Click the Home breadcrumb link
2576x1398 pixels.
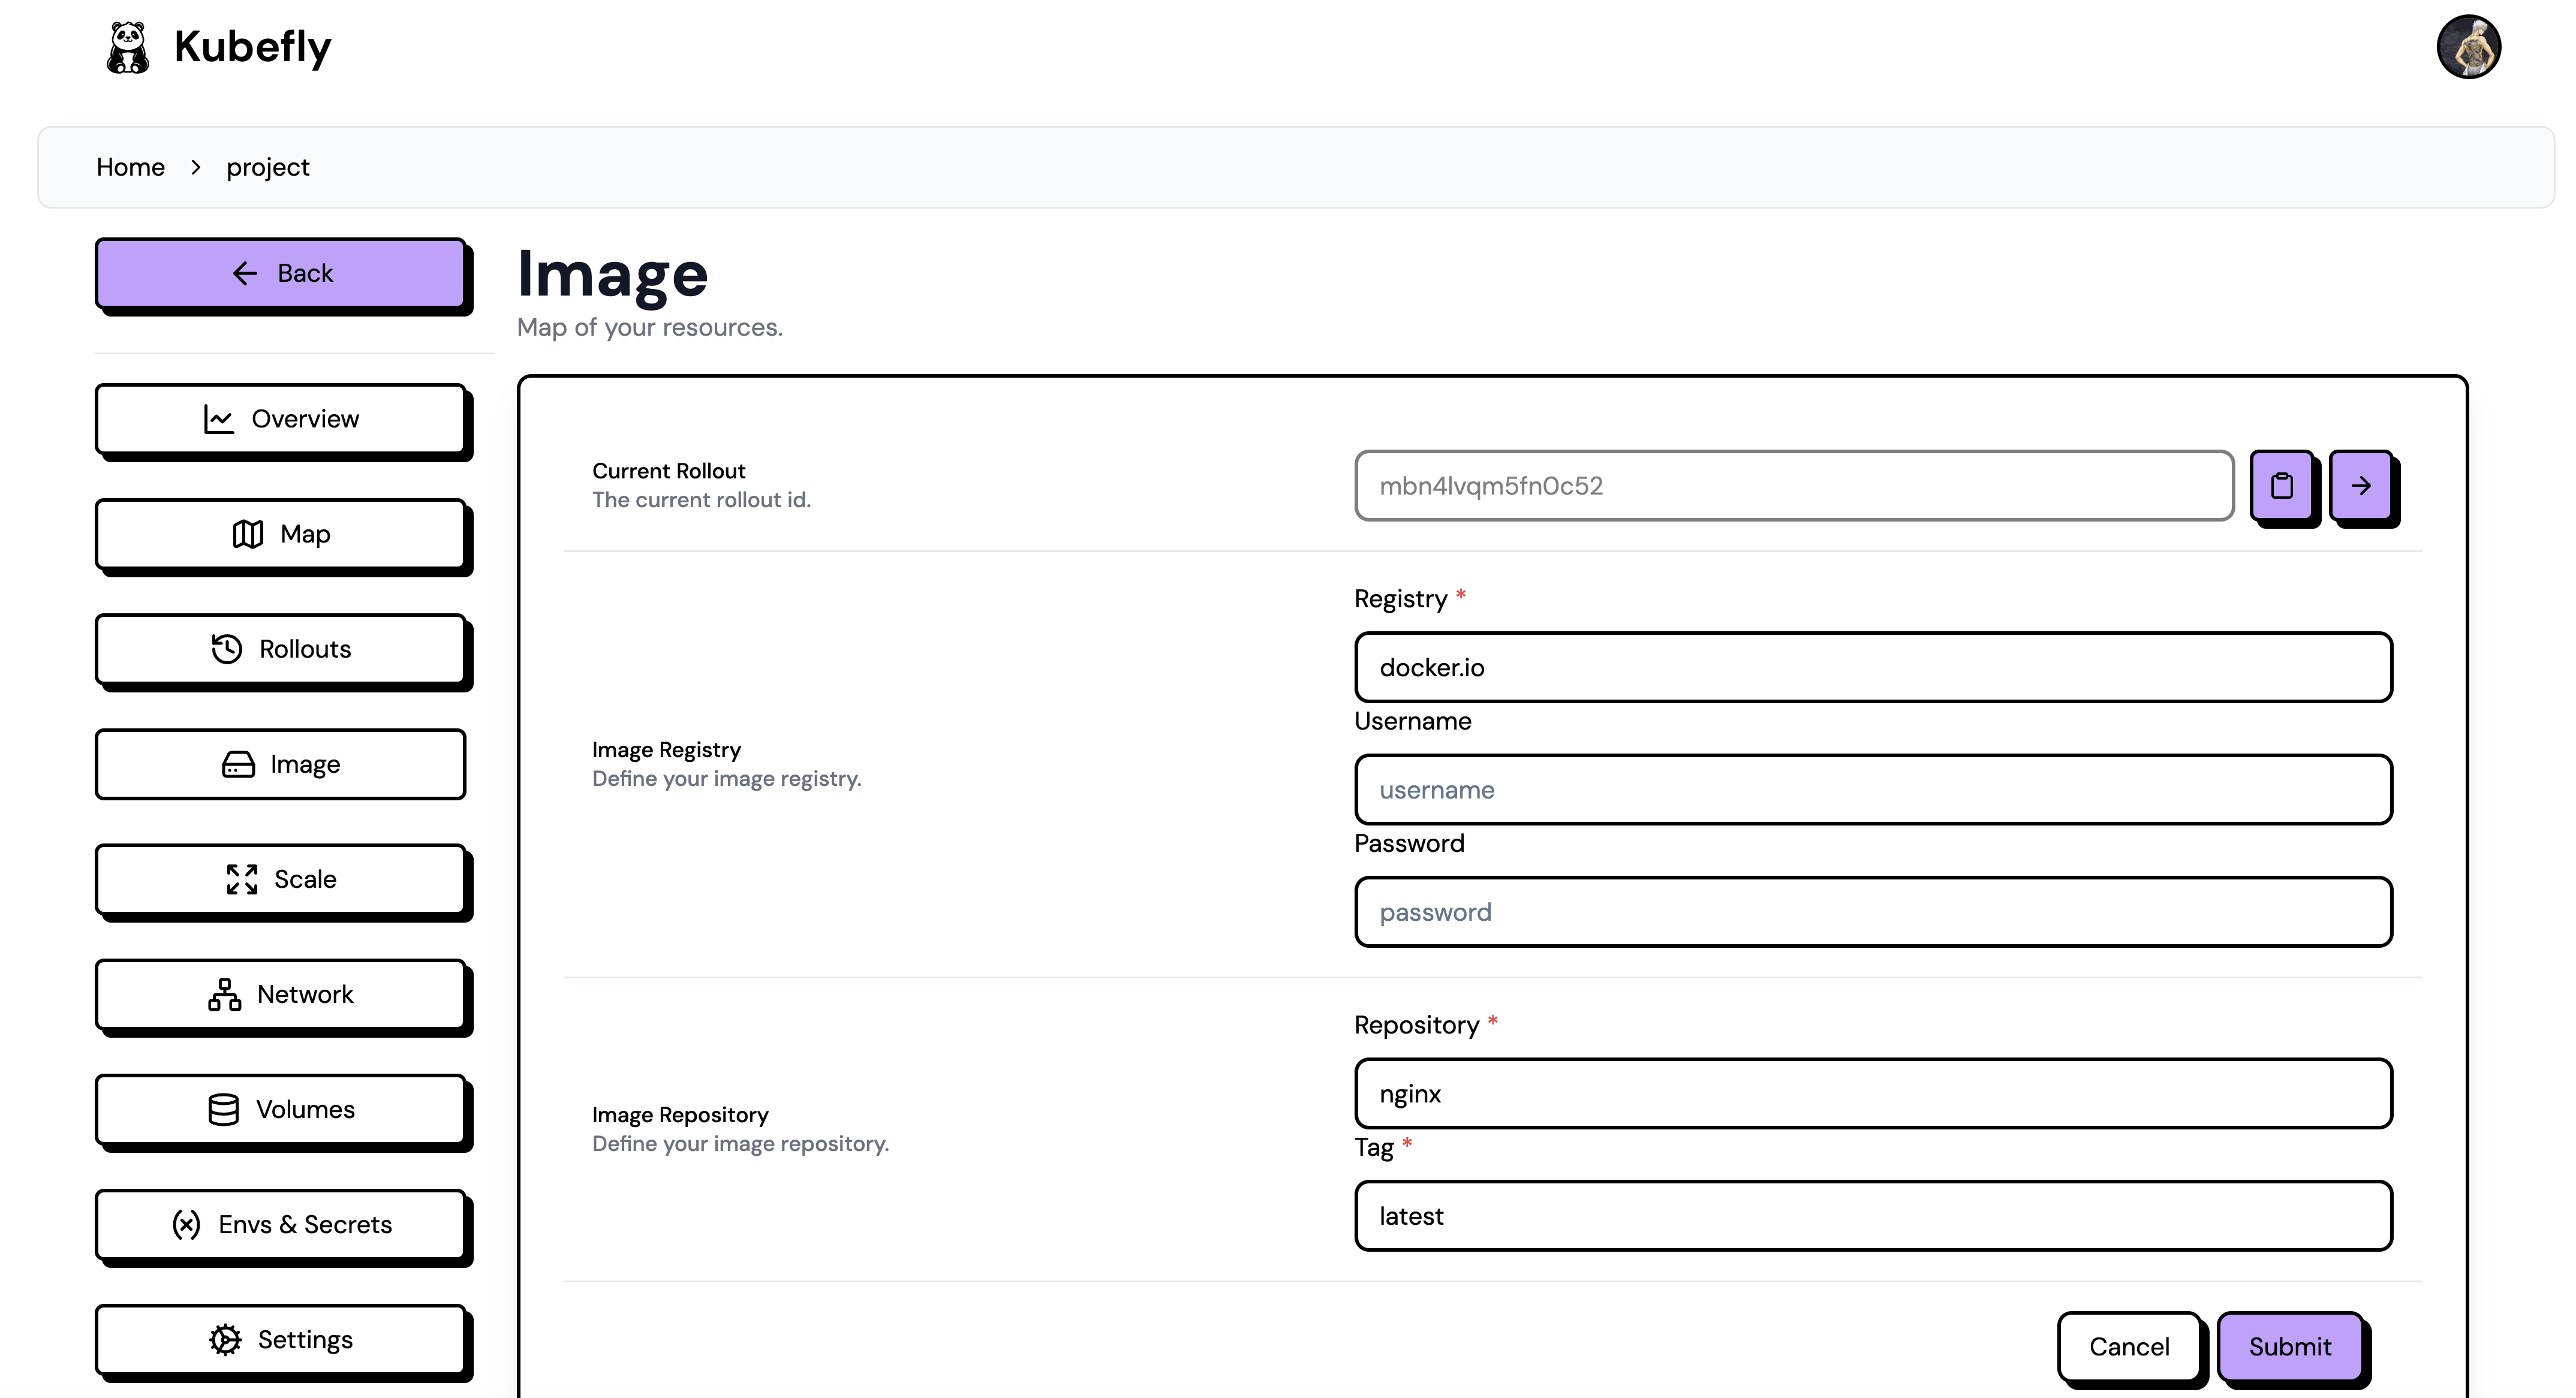(x=130, y=167)
